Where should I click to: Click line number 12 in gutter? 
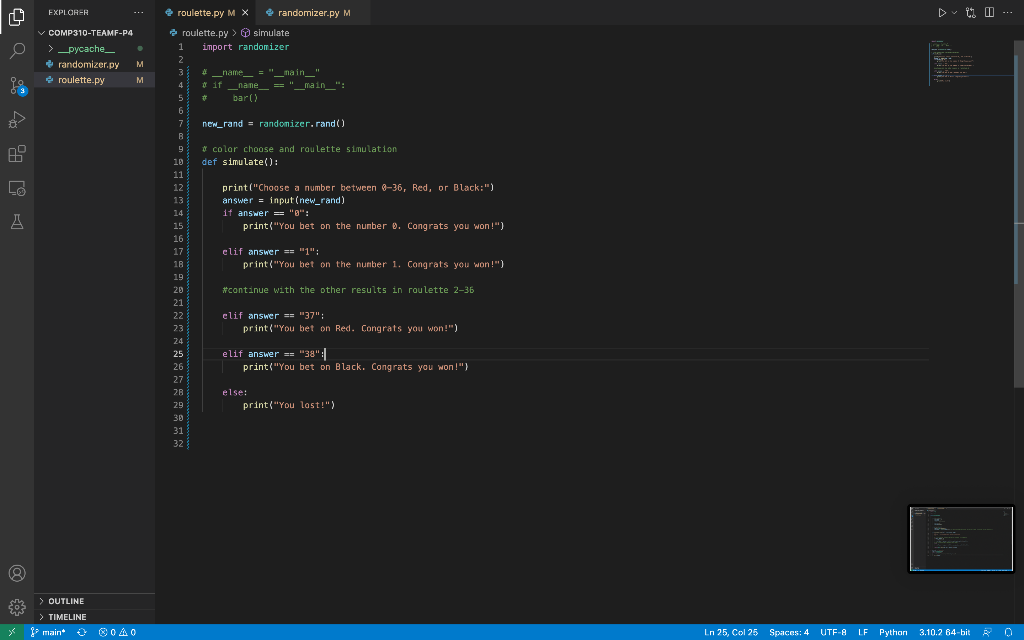coord(178,187)
